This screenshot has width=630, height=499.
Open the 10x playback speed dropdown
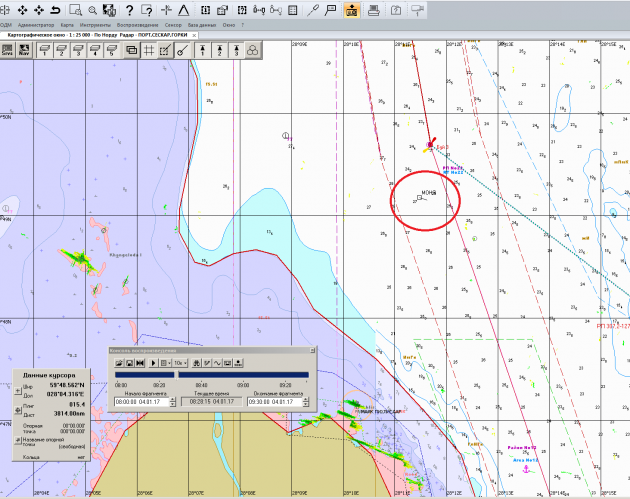click(181, 362)
